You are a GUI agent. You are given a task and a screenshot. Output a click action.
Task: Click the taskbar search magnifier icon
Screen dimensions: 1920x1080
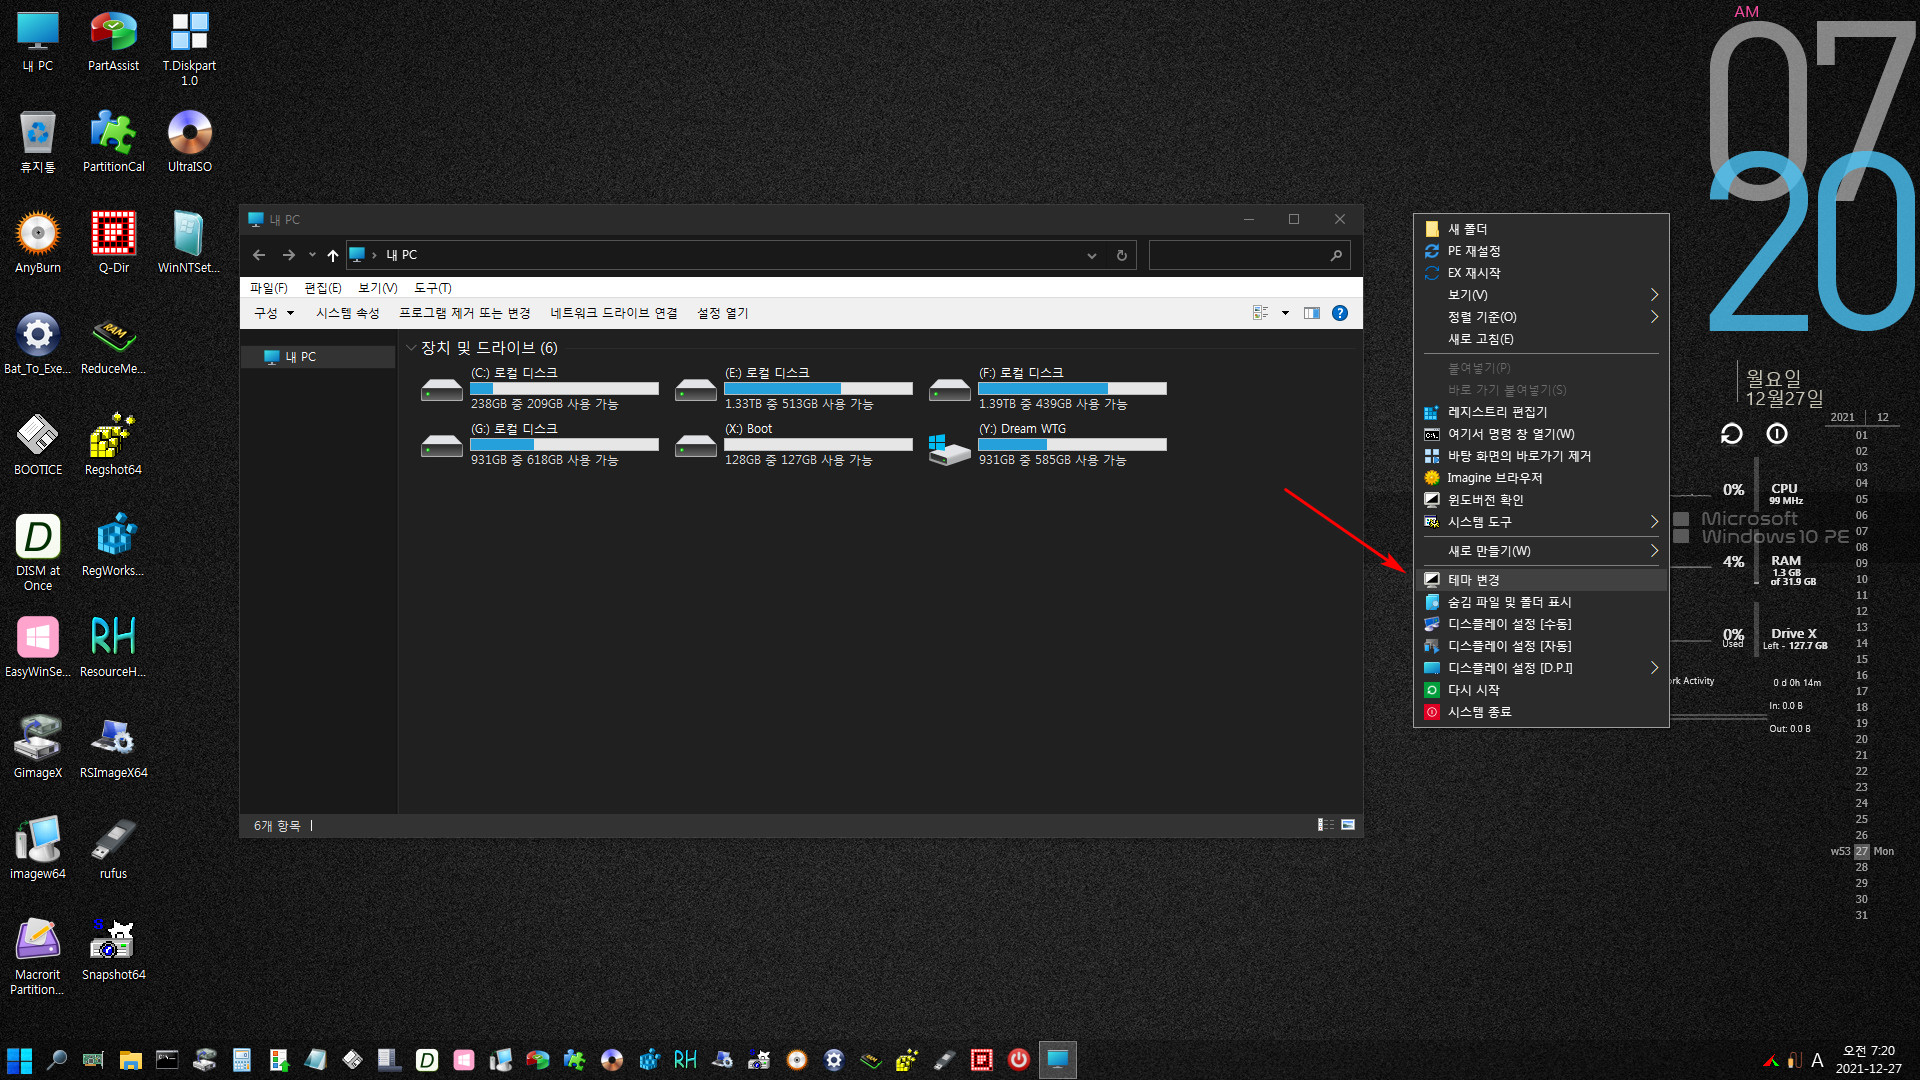(57, 1060)
